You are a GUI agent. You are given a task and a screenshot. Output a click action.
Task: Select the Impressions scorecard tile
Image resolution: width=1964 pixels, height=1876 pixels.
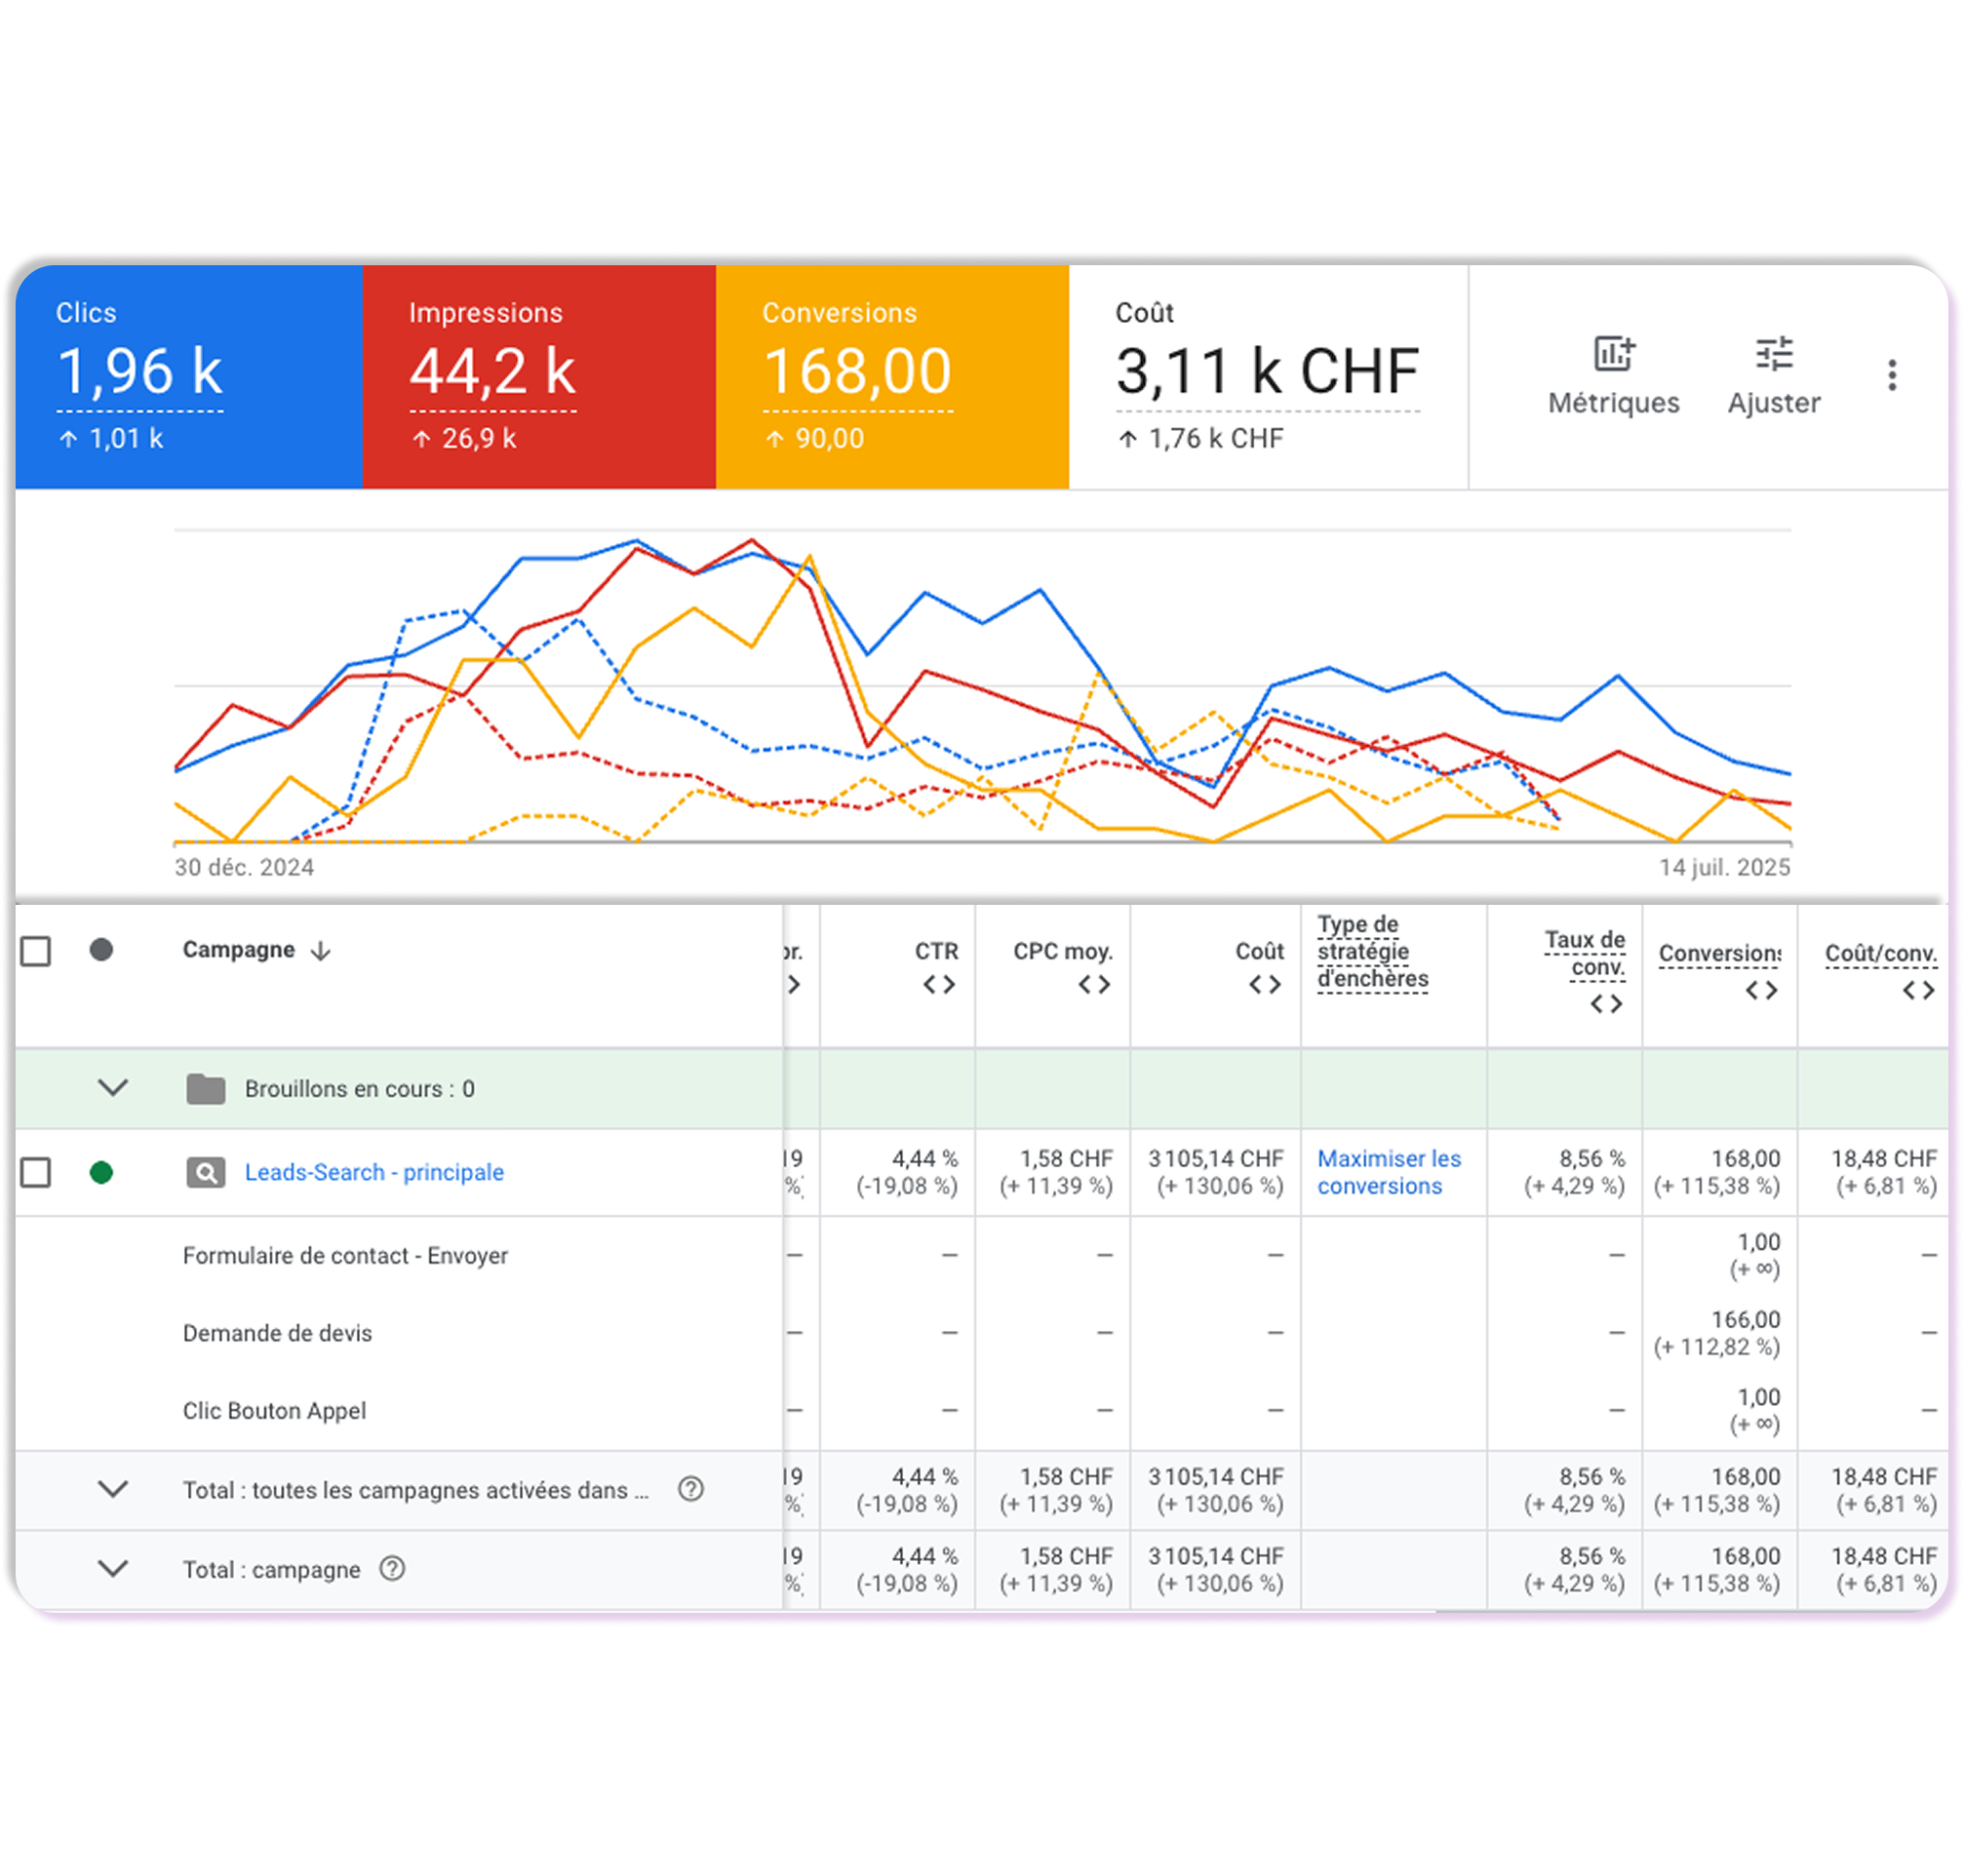(x=539, y=376)
